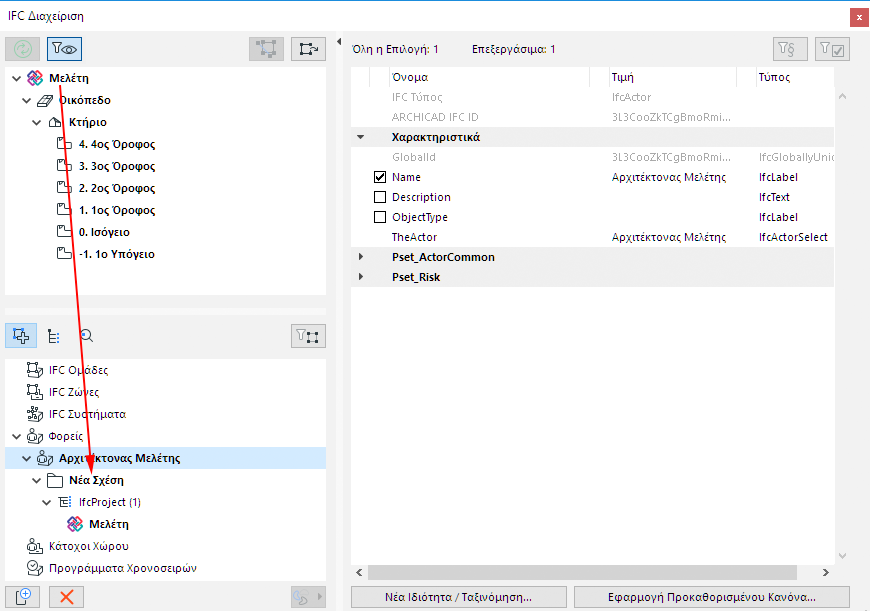This screenshot has width=870, height=611.
Task: Select Προγράμματα Χρονοσειρών in the tree
Action: 123,568
